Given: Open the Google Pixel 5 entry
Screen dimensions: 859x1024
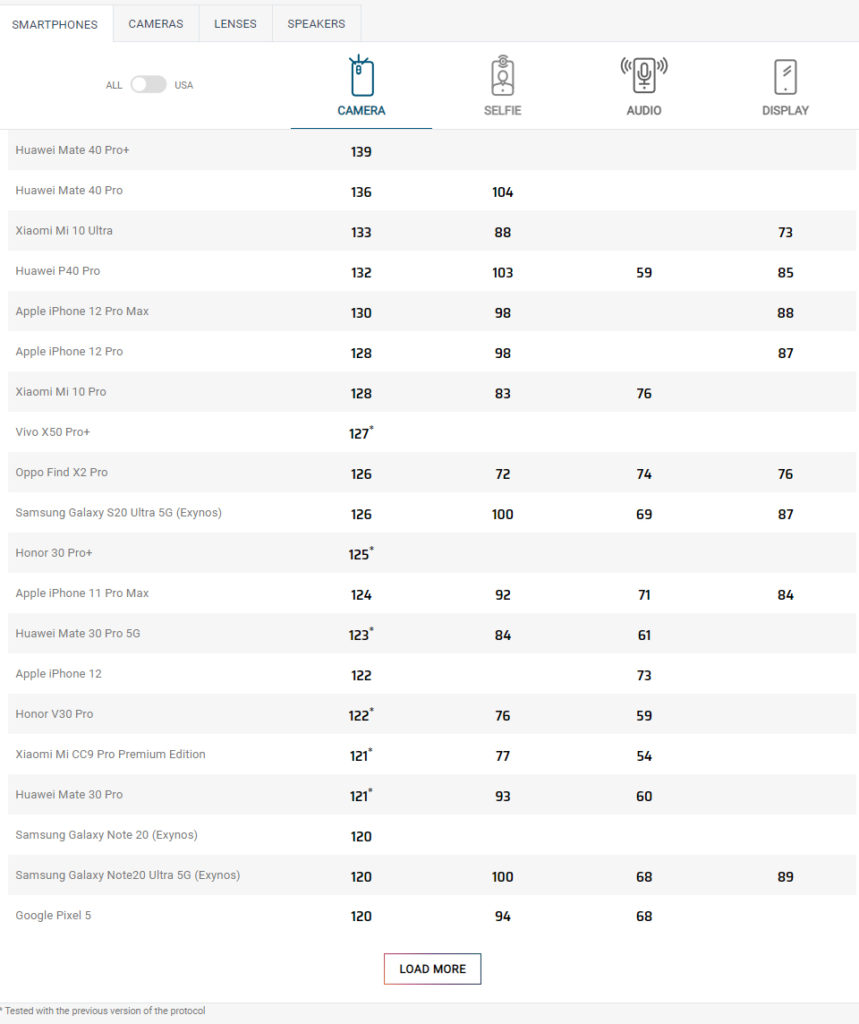Looking at the screenshot, I should pyautogui.click(x=53, y=915).
